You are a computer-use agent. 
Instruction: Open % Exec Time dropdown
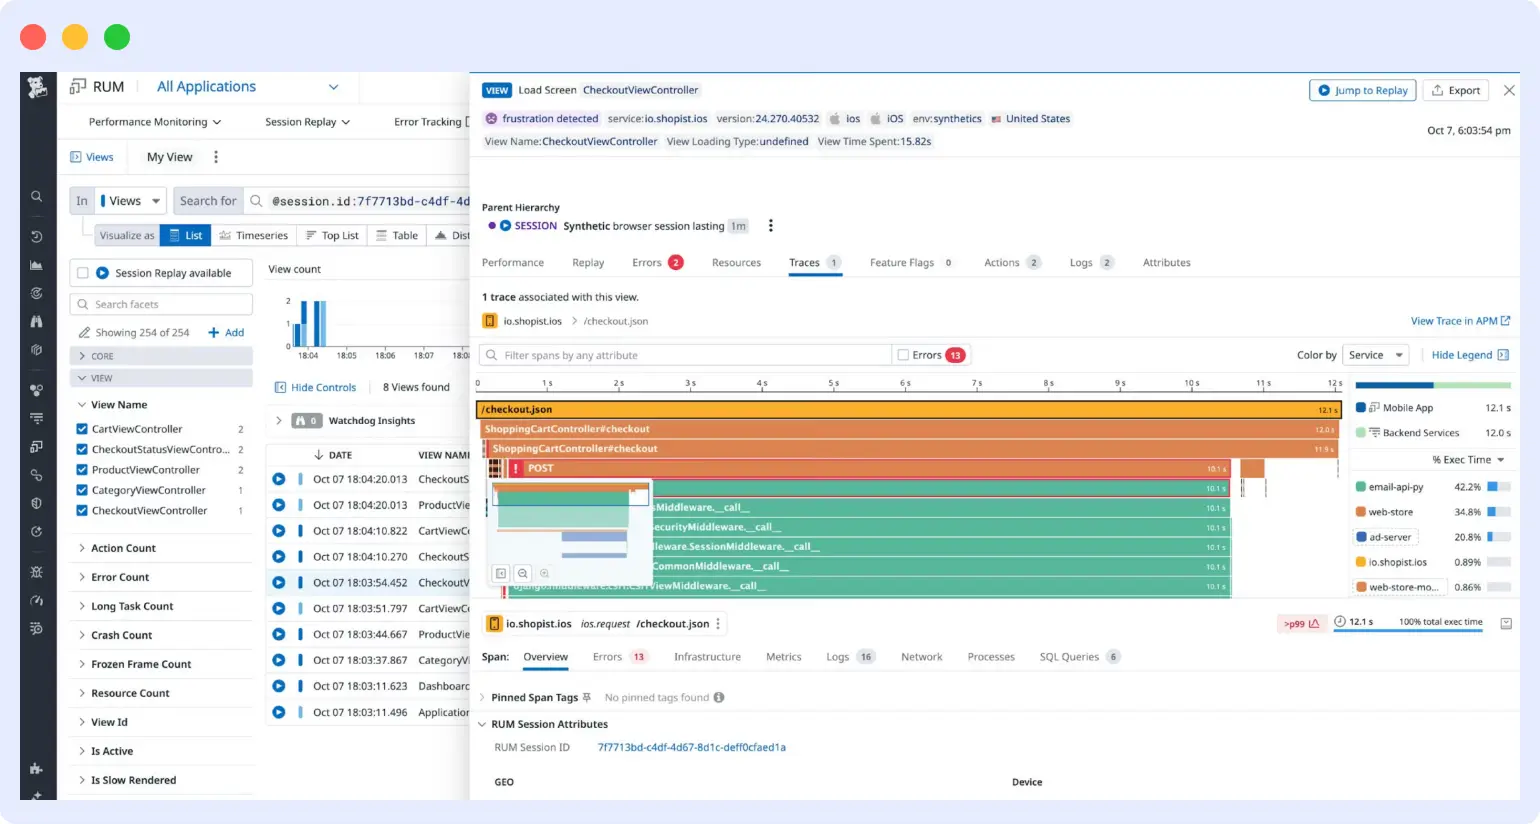pos(1468,460)
